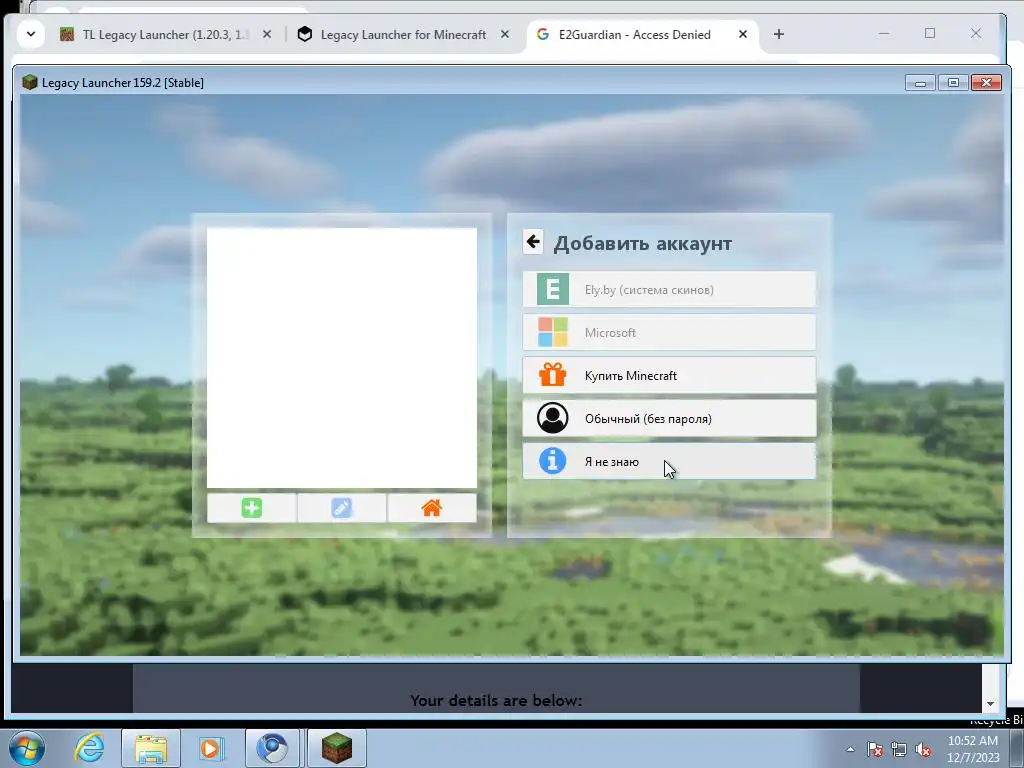Click the Chromium browser taskbar icon

(272, 748)
